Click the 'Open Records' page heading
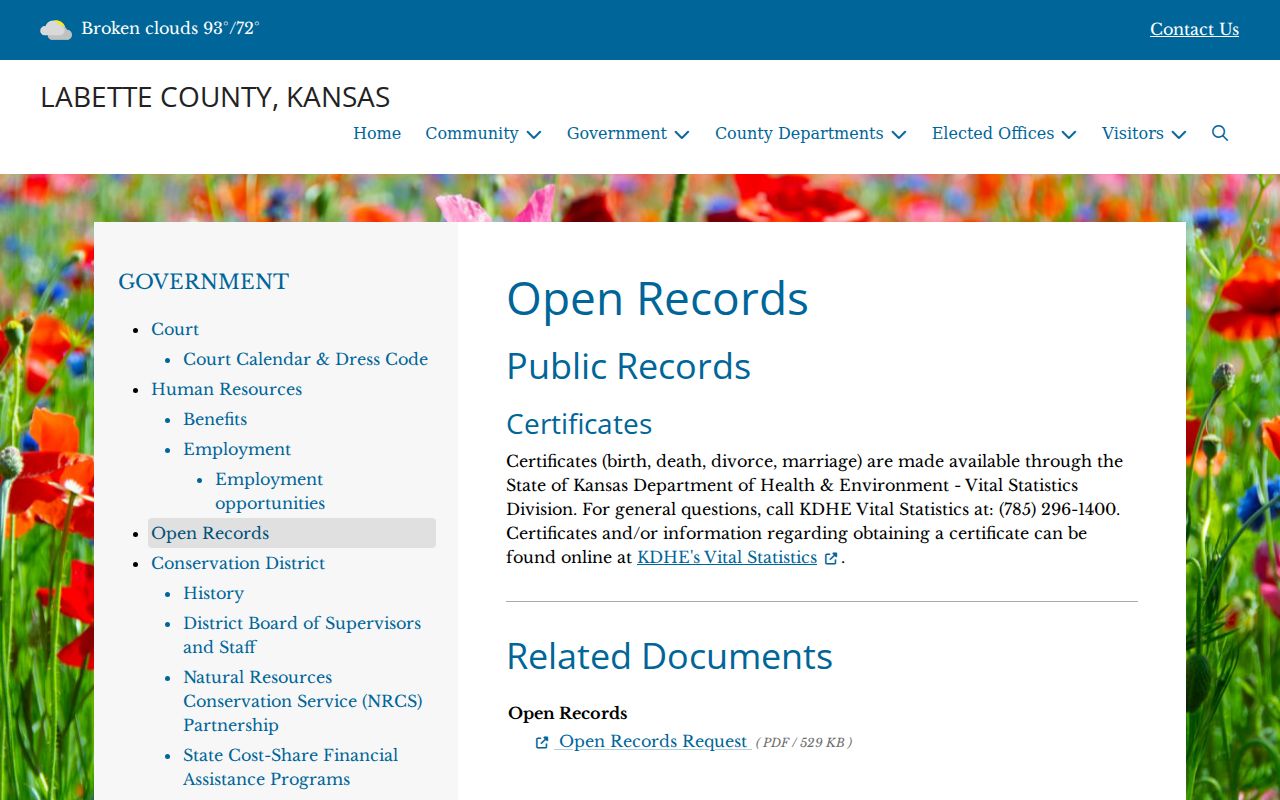The width and height of the screenshot is (1280, 800). pyautogui.click(x=657, y=298)
